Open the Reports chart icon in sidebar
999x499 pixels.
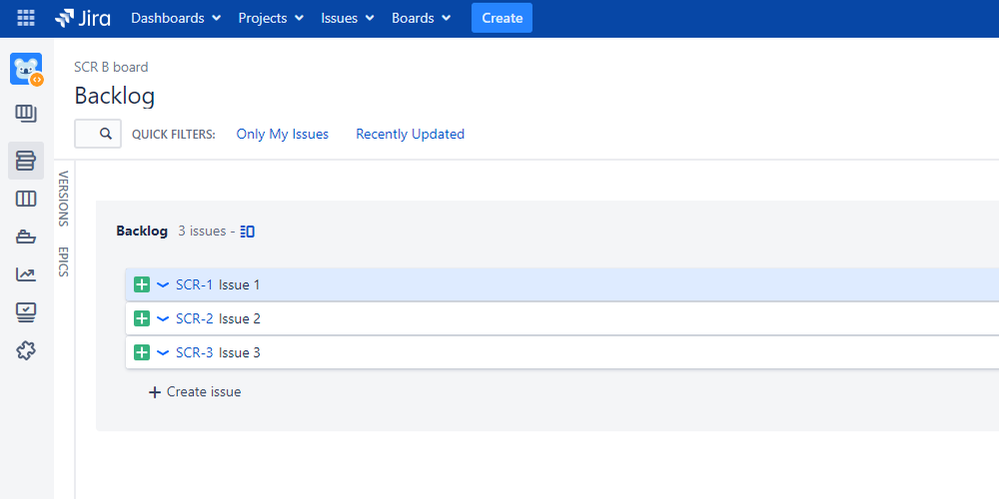(x=26, y=275)
